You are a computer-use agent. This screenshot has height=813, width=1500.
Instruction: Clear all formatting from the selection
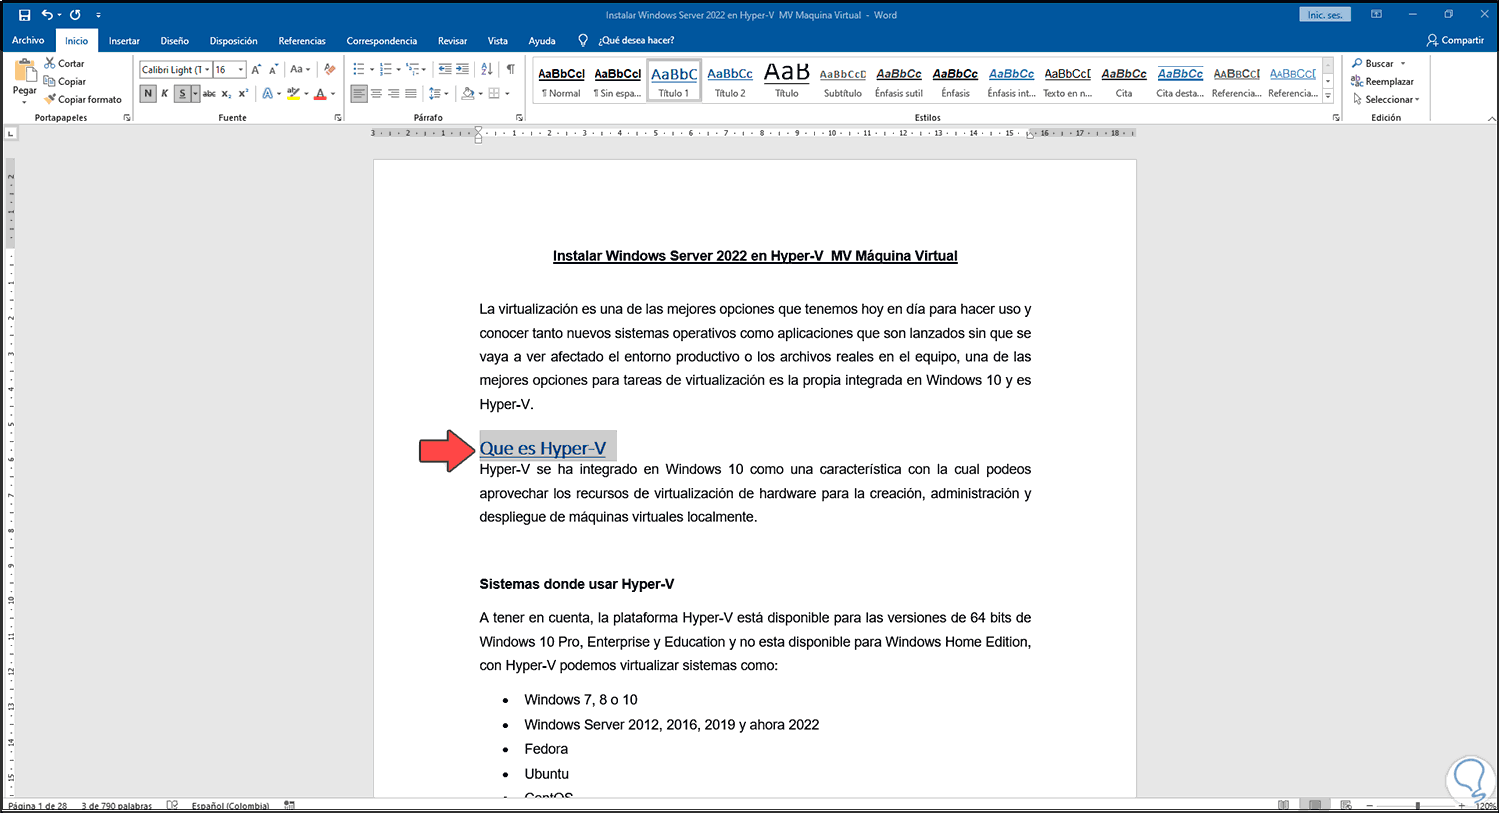pyautogui.click(x=330, y=69)
